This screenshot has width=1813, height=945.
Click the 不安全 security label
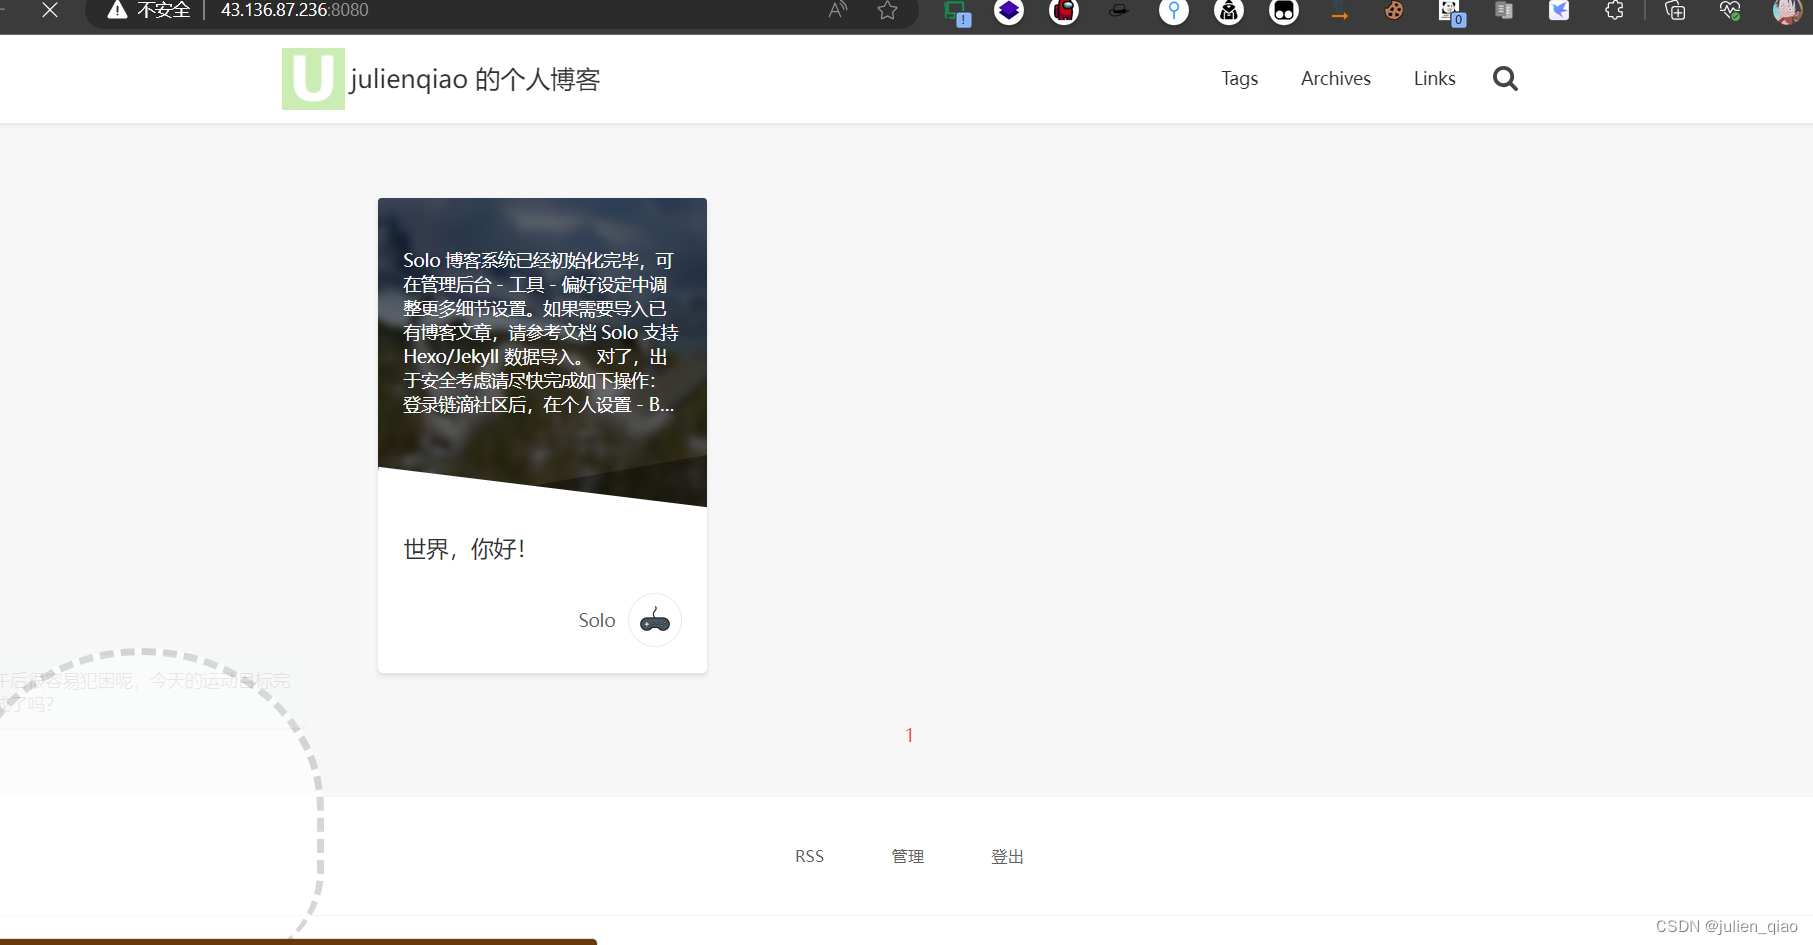pyautogui.click(x=164, y=10)
